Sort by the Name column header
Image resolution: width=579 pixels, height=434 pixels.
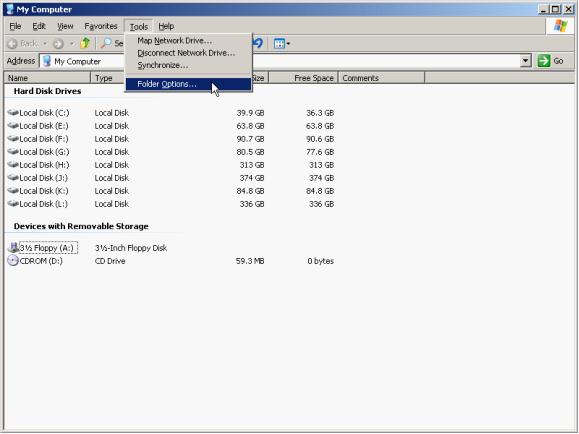(x=47, y=78)
